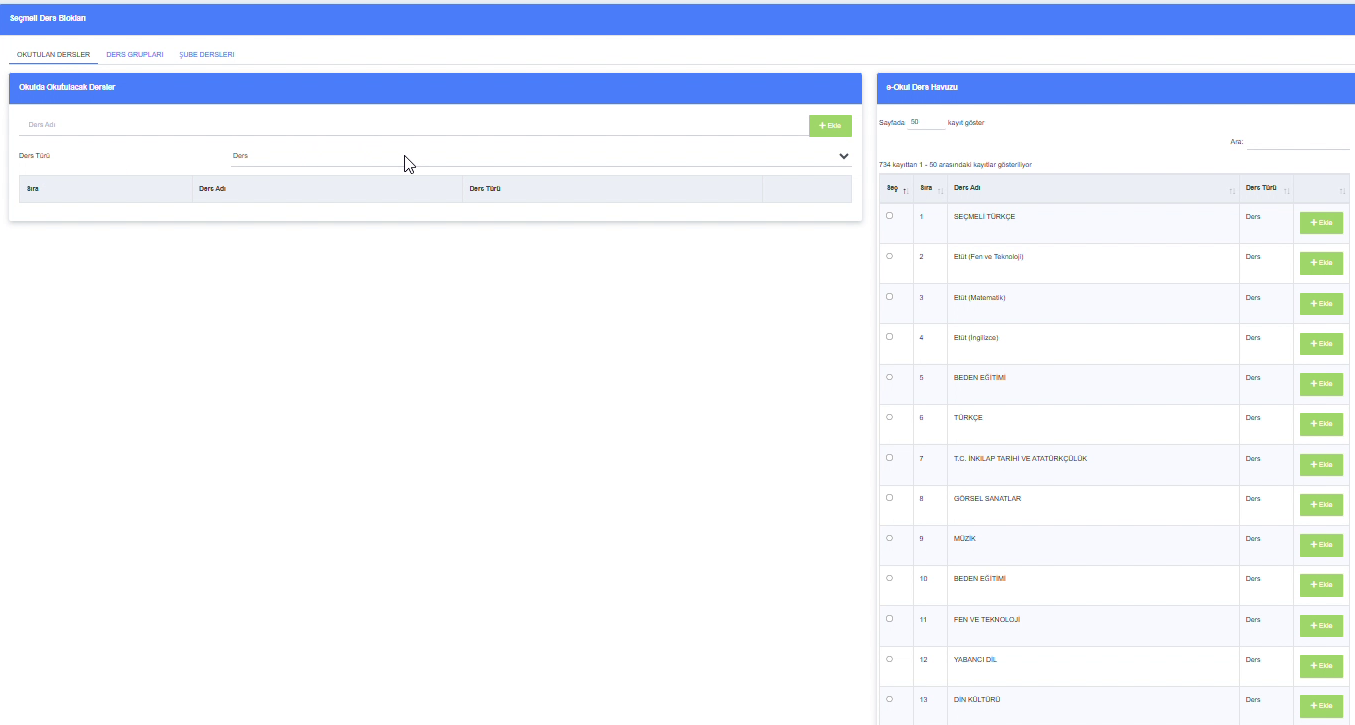Add Etüt (Matematik) via plus Ekle

point(1321,303)
